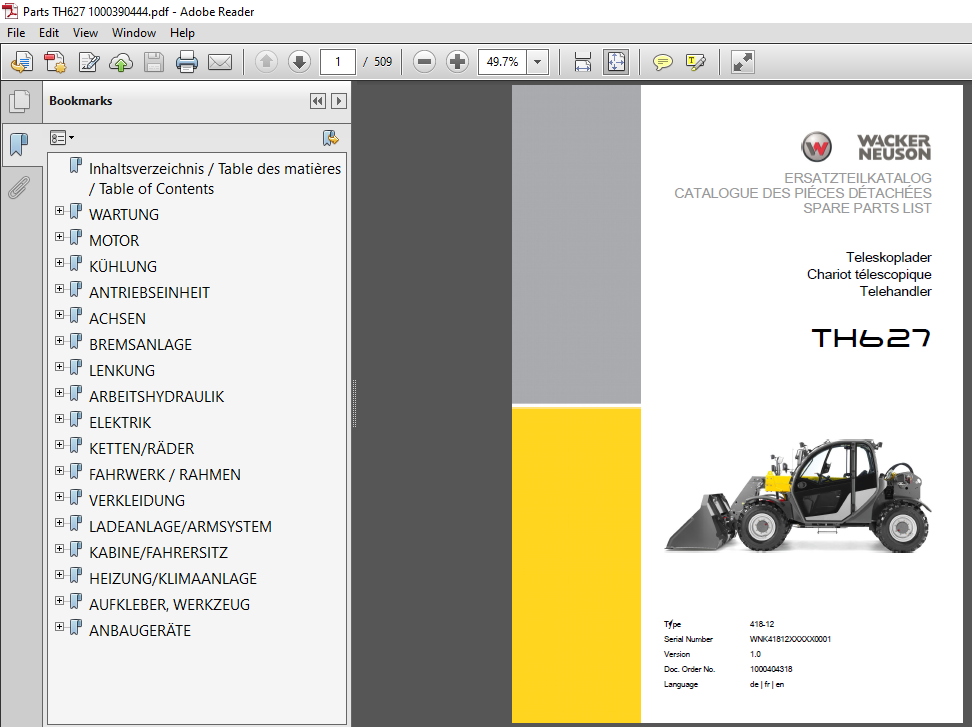Image resolution: width=972 pixels, height=727 pixels.
Task: Zoom out with the minus button
Action: pyautogui.click(x=425, y=62)
